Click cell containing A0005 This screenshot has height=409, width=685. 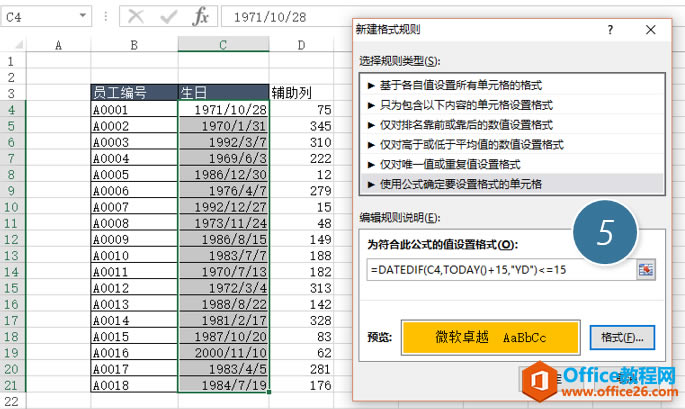coord(134,174)
